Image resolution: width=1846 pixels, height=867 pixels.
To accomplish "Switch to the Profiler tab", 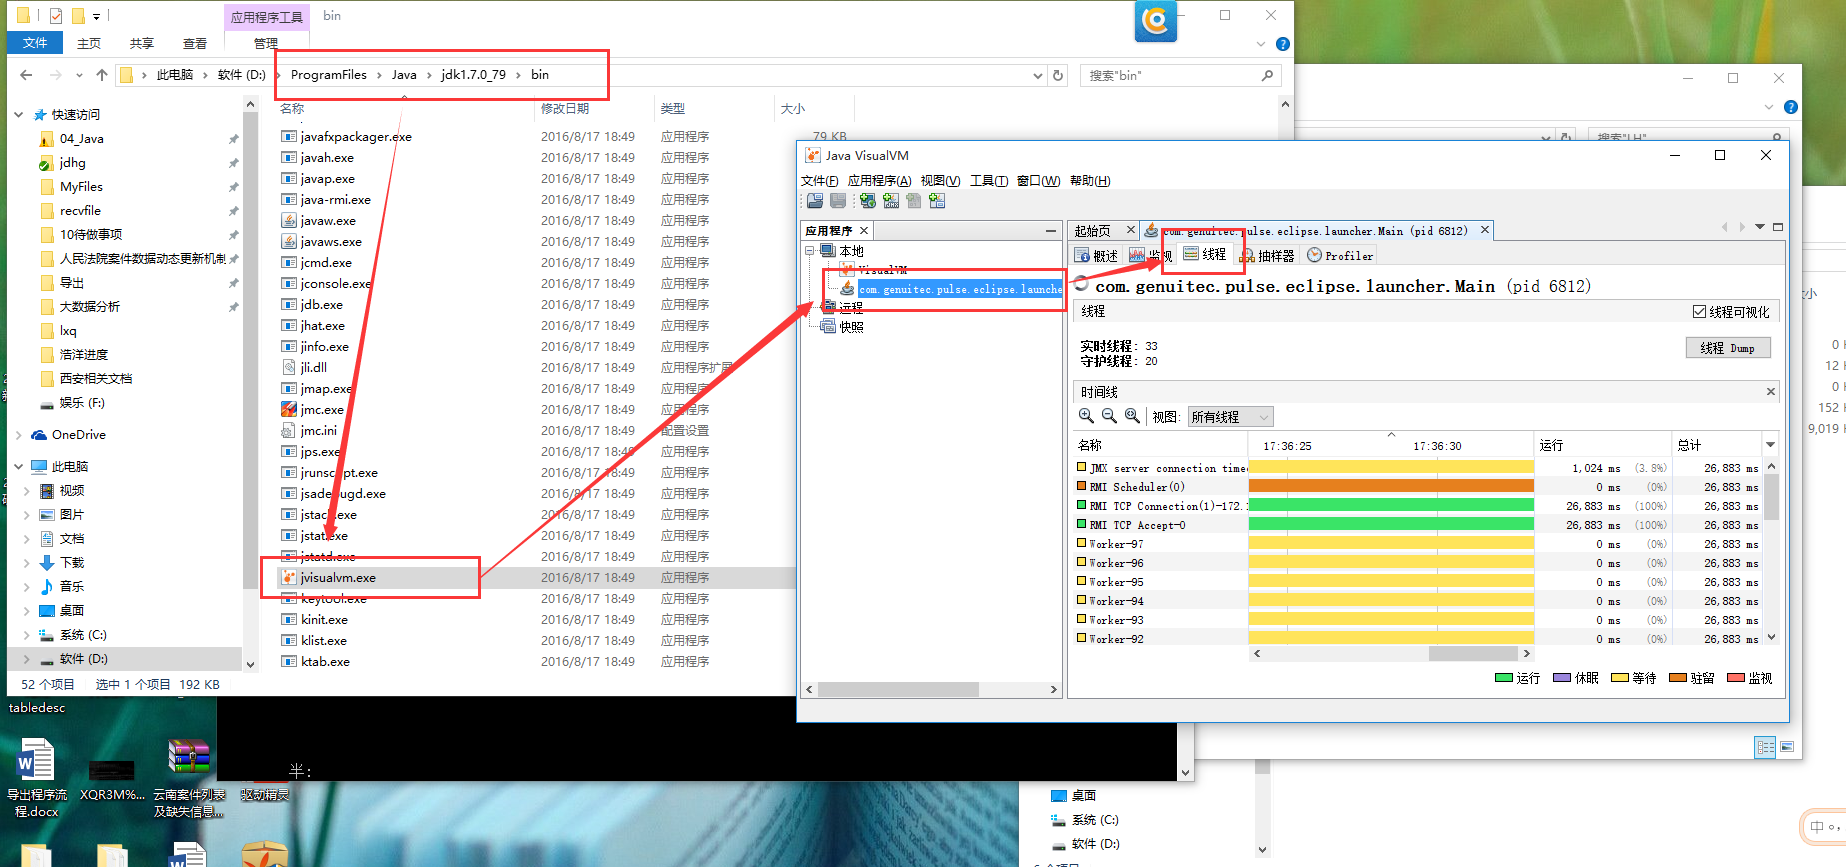I will click(1340, 256).
